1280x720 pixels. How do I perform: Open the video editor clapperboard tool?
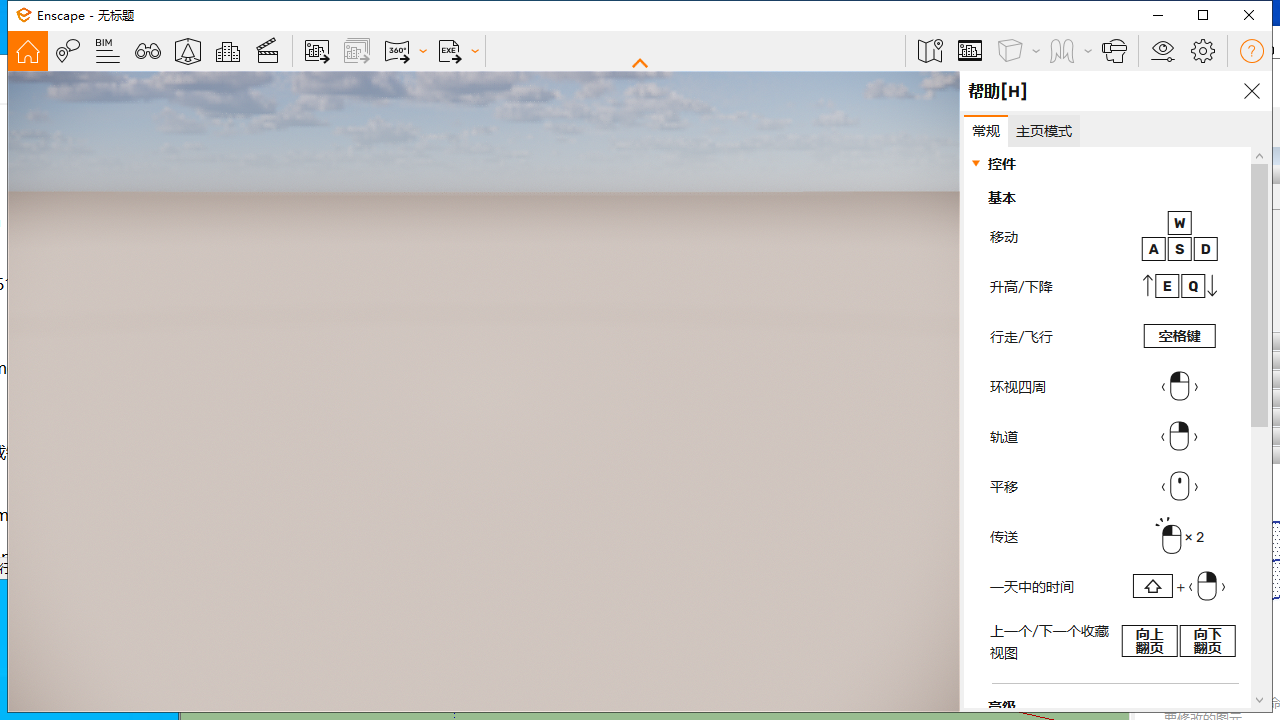click(x=267, y=51)
